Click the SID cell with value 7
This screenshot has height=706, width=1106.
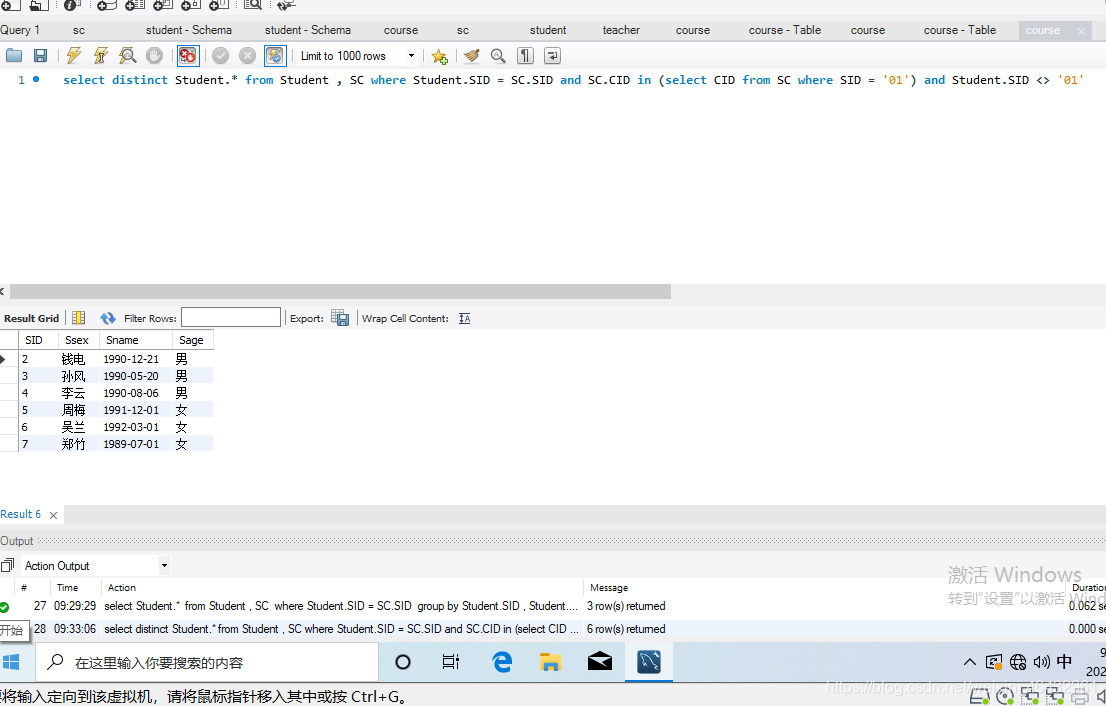pyautogui.click(x=38, y=444)
